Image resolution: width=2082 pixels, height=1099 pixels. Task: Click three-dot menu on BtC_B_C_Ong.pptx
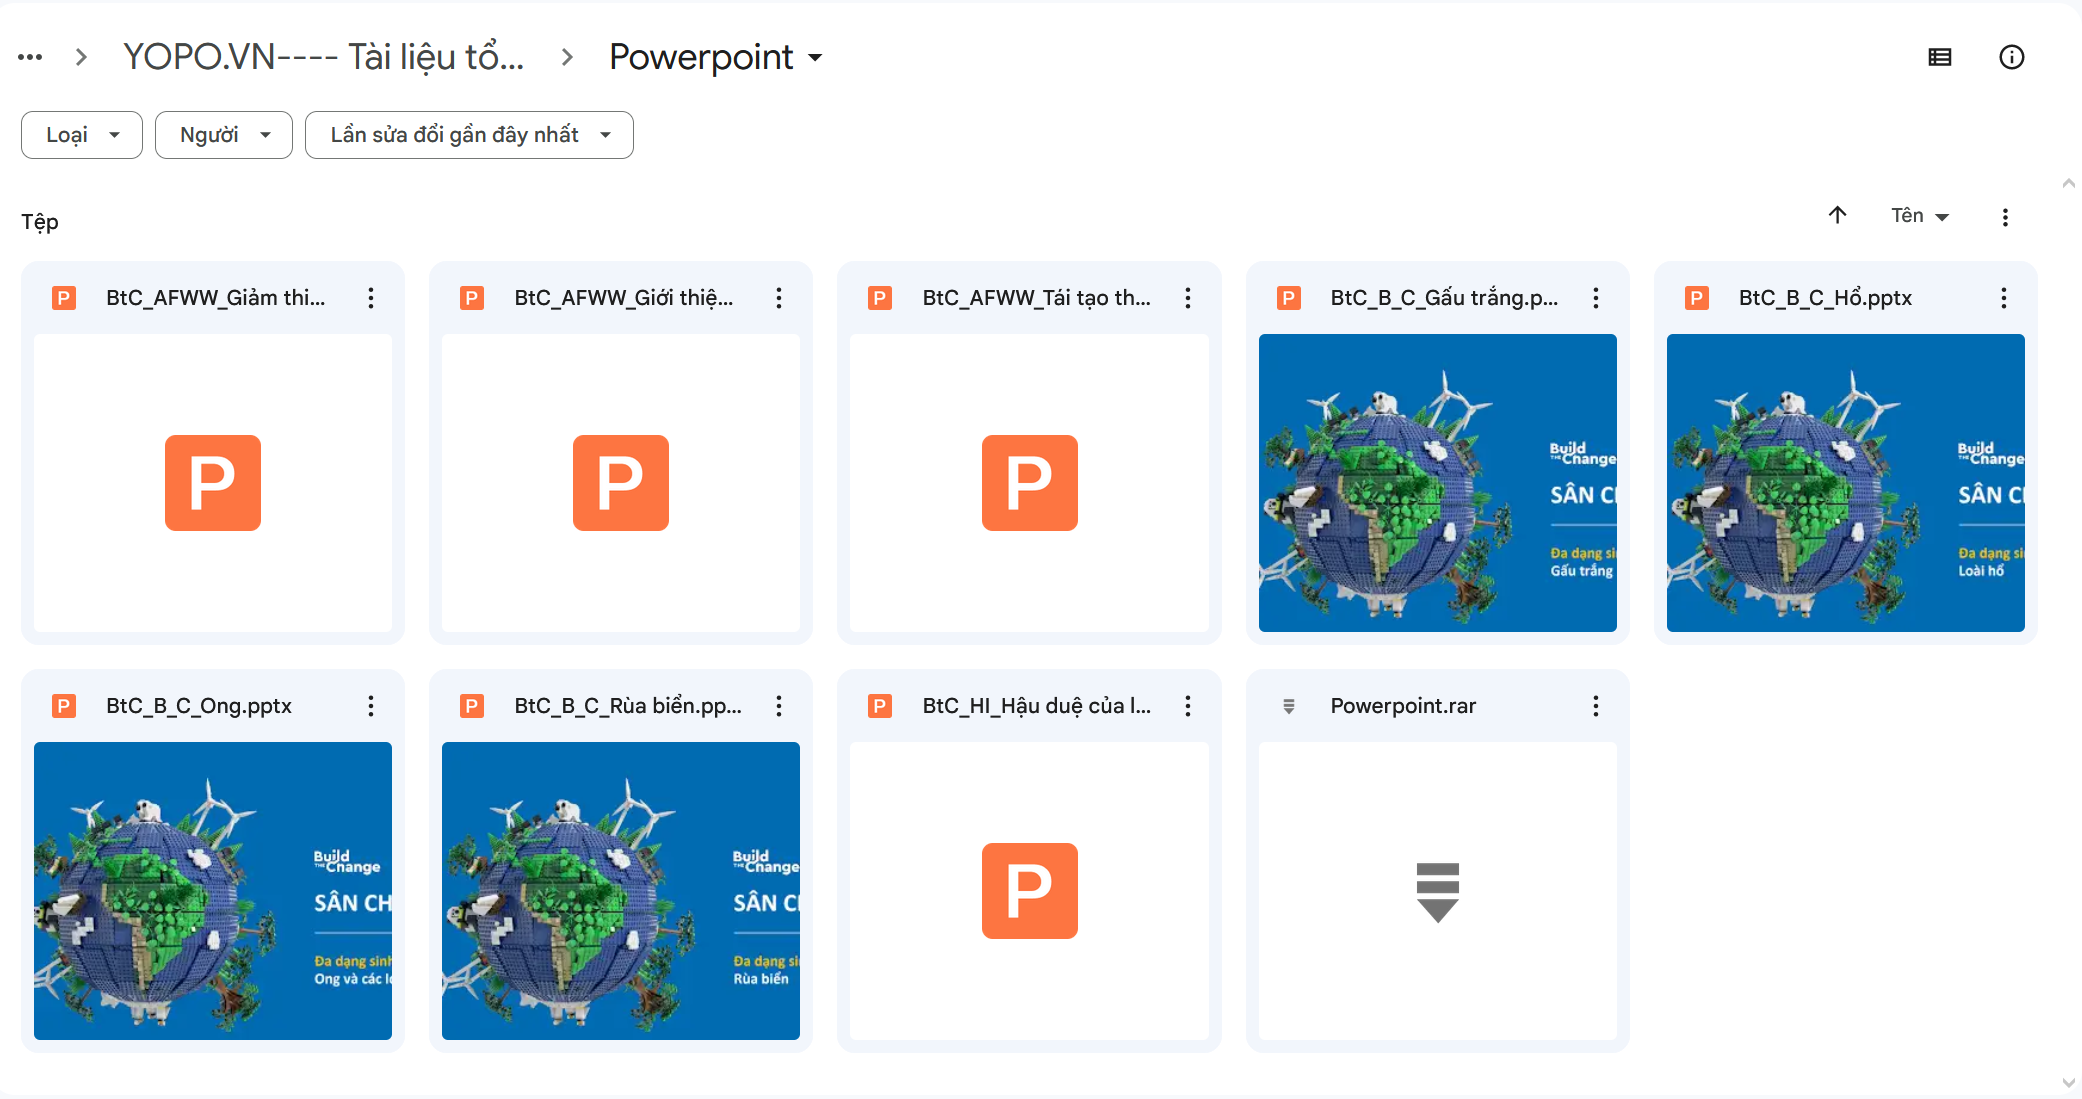pos(370,706)
